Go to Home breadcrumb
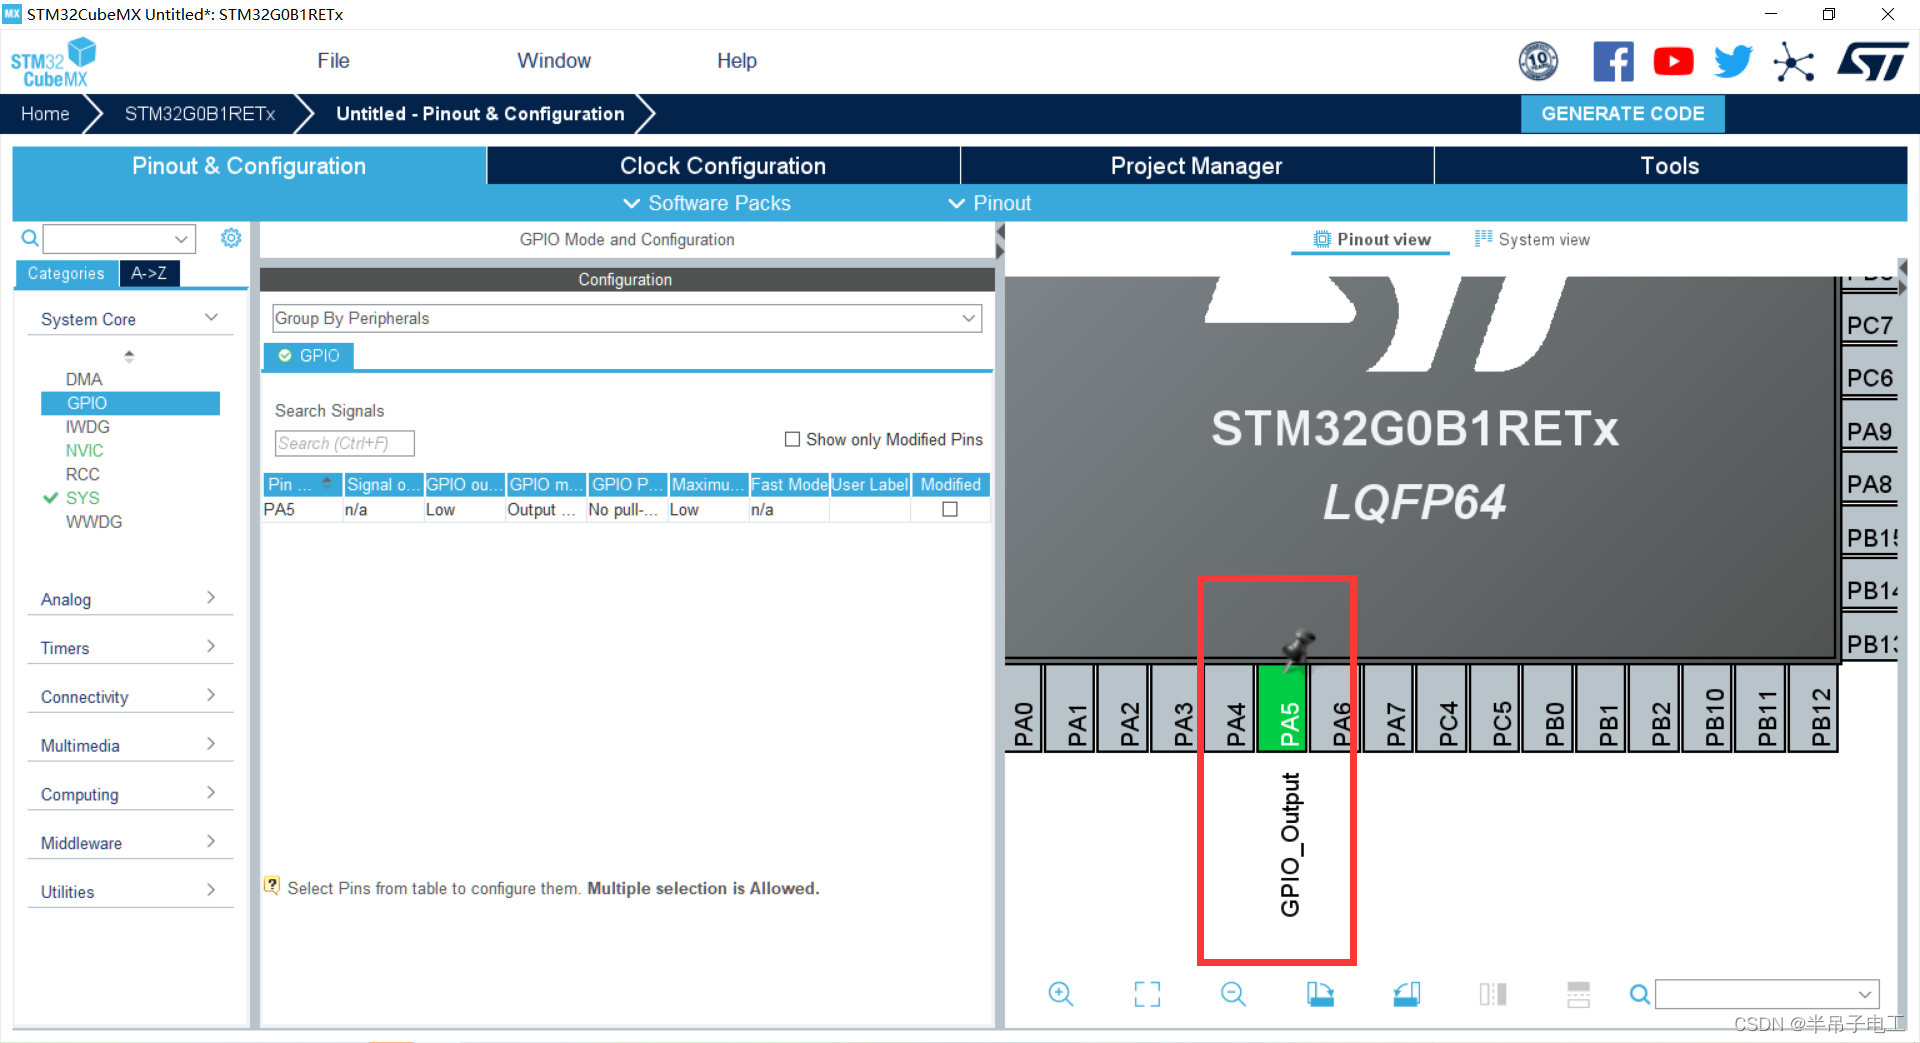This screenshot has height=1043, width=1920. (x=45, y=114)
